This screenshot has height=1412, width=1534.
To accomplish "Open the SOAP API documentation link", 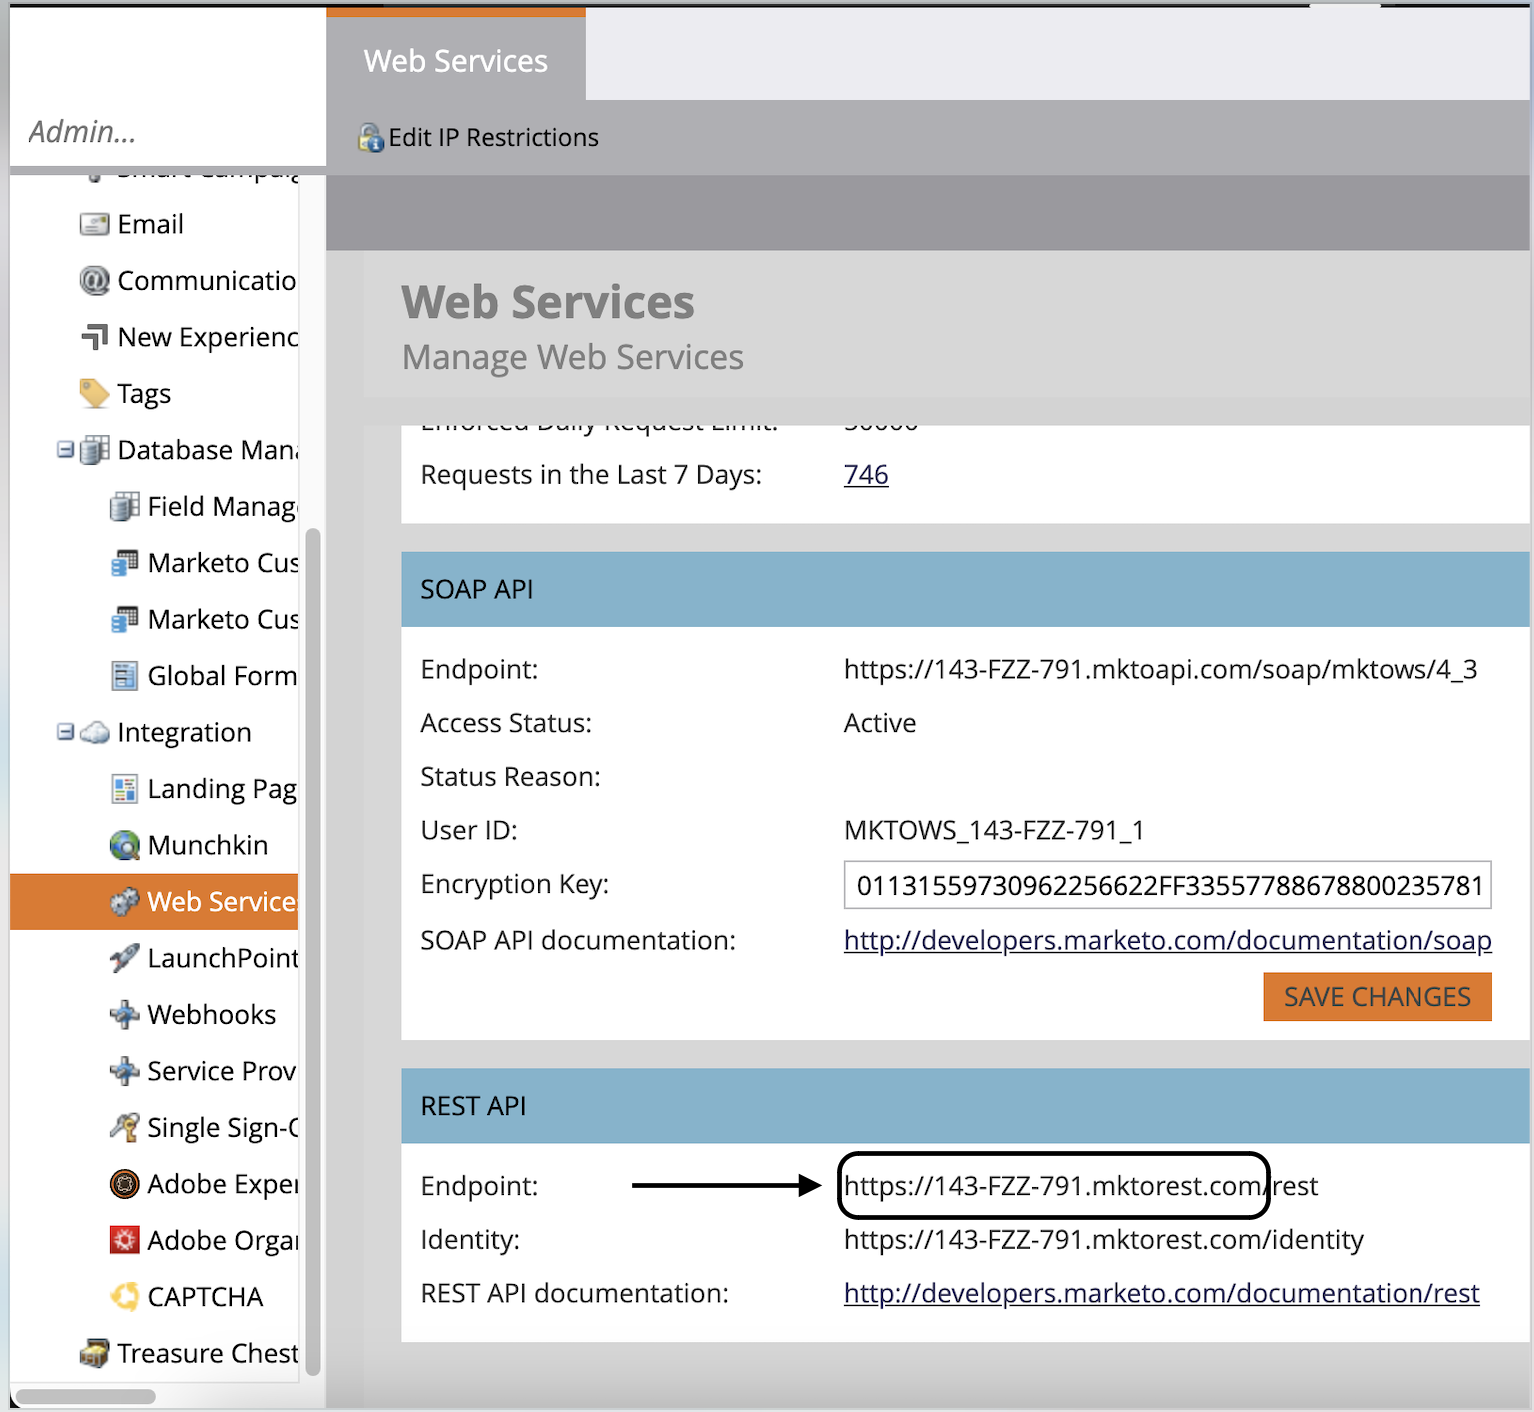I will point(1167,940).
